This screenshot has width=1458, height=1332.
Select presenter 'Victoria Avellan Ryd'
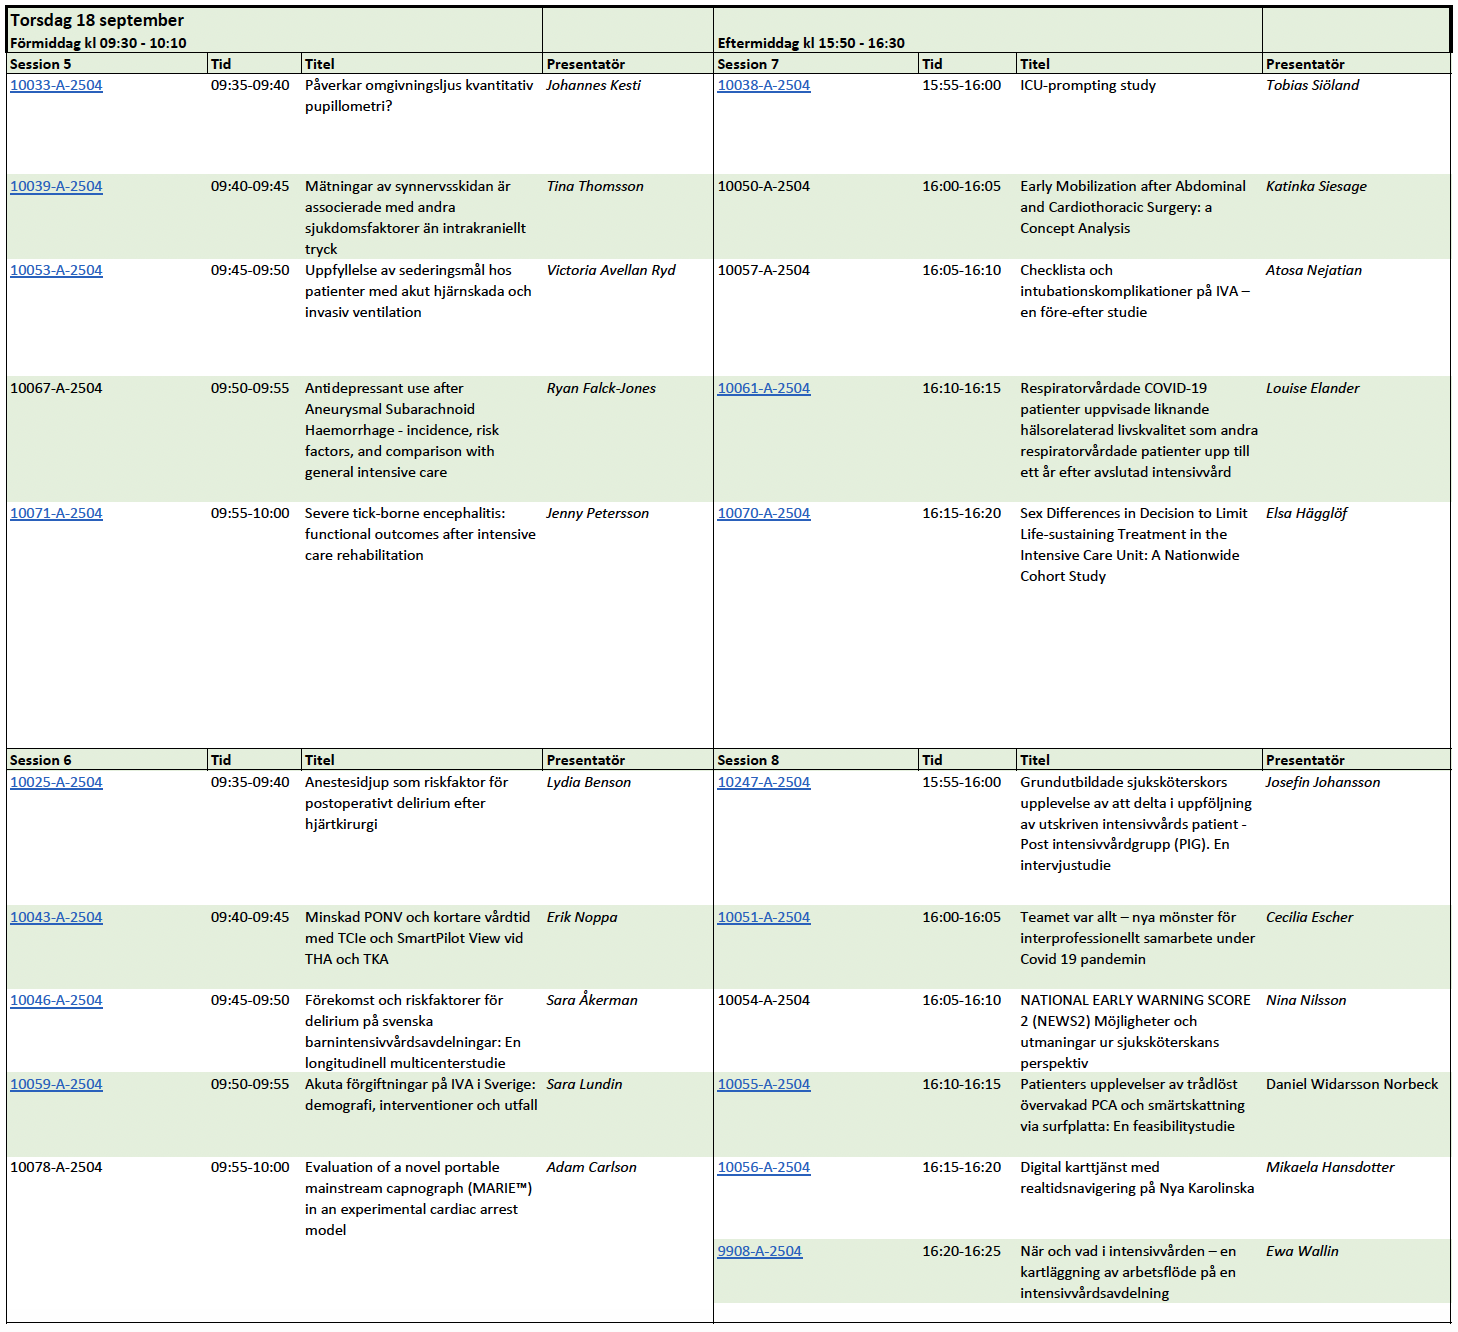point(611,270)
